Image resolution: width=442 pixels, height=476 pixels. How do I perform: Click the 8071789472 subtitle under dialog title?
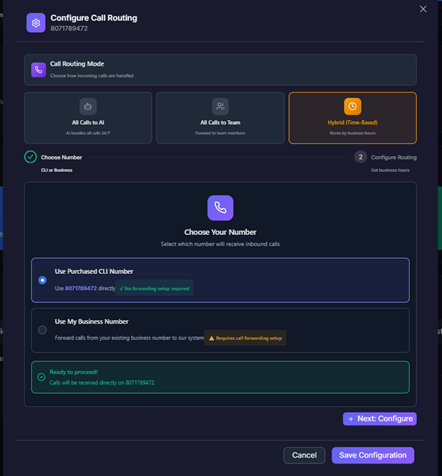(x=69, y=29)
